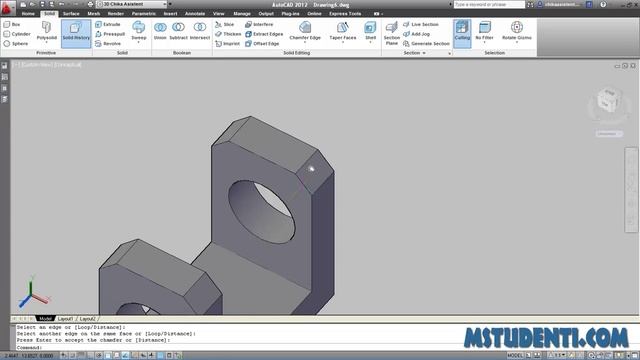The height and width of the screenshot is (360, 640).
Task: Open the Polysolid dropdown arrow
Action: (47, 42)
